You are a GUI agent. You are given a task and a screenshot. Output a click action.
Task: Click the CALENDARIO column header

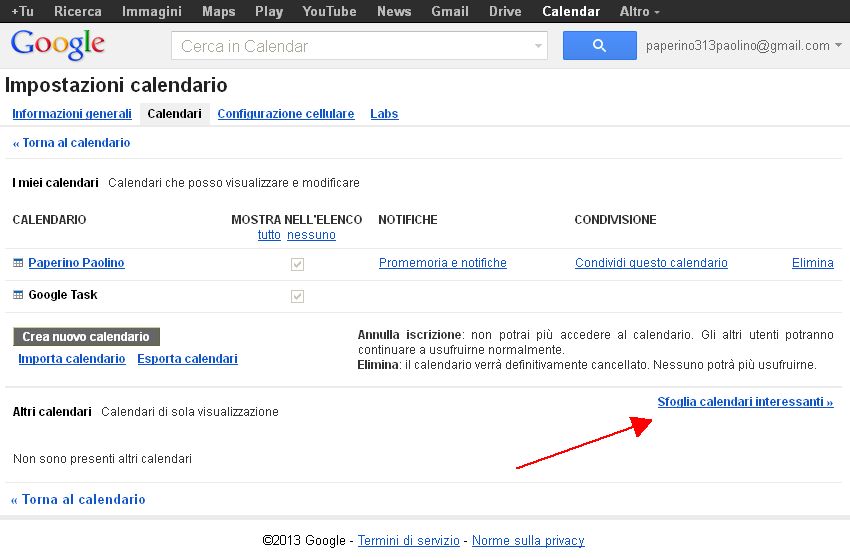tap(49, 220)
